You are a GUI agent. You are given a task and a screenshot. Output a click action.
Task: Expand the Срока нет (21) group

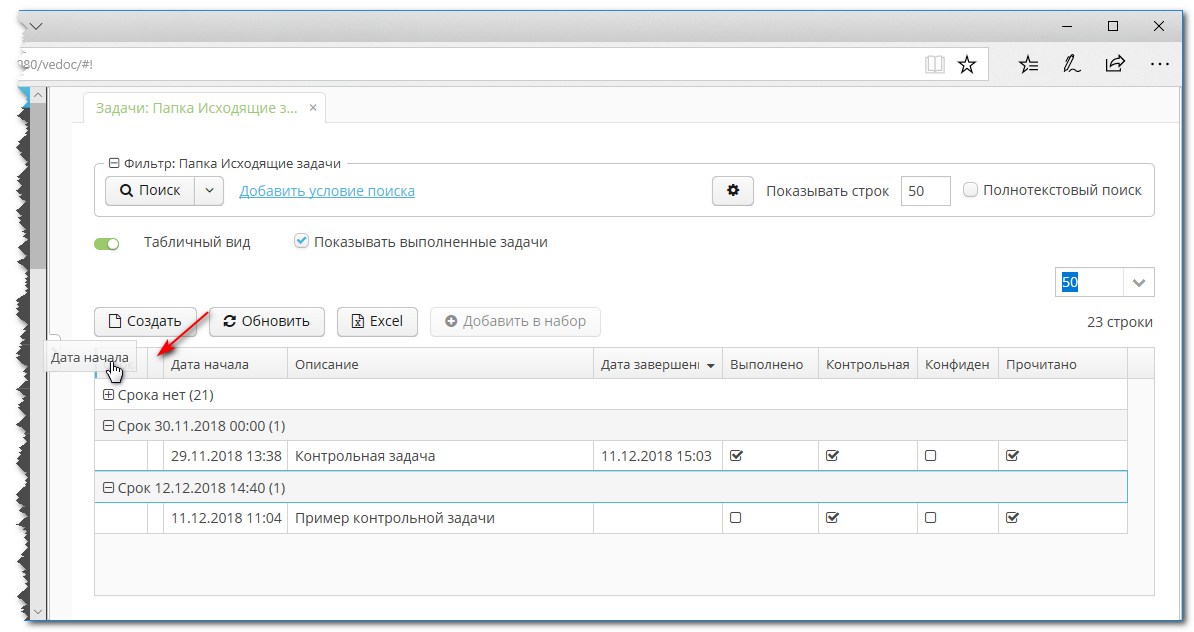point(109,395)
